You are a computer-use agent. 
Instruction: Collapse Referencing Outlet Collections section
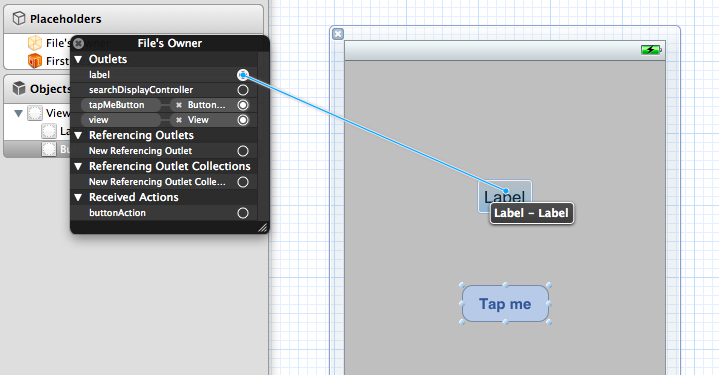pos(78,166)
